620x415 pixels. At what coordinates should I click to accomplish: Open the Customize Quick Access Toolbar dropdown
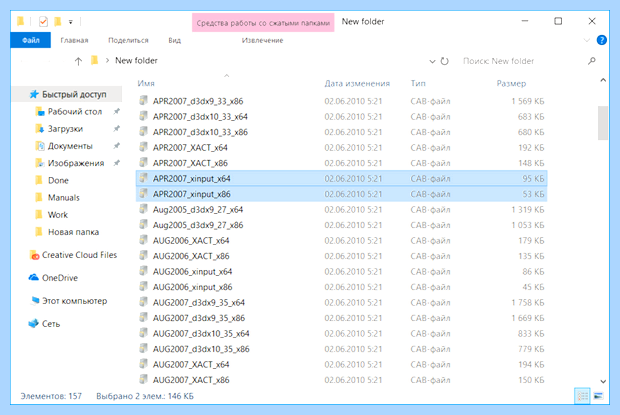coord(70,22)
